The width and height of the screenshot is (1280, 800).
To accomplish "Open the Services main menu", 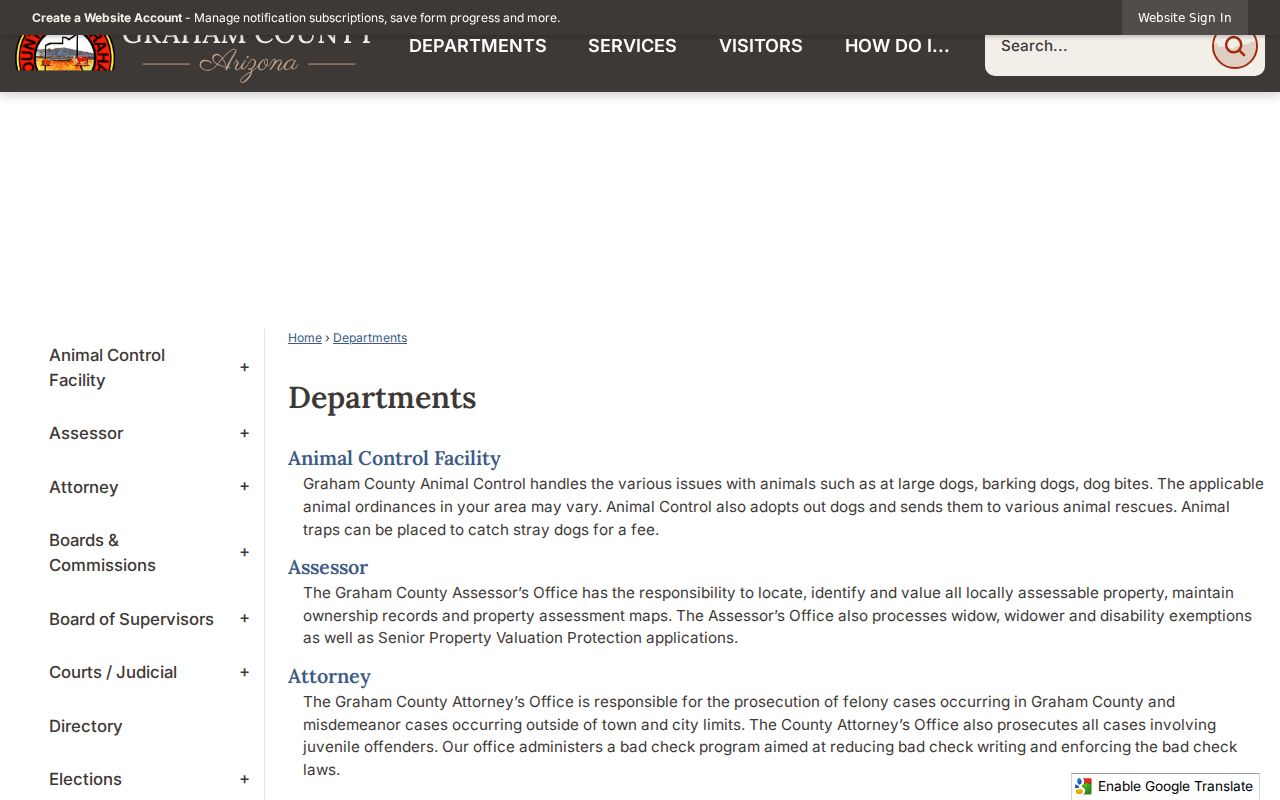I will point(632,46).
